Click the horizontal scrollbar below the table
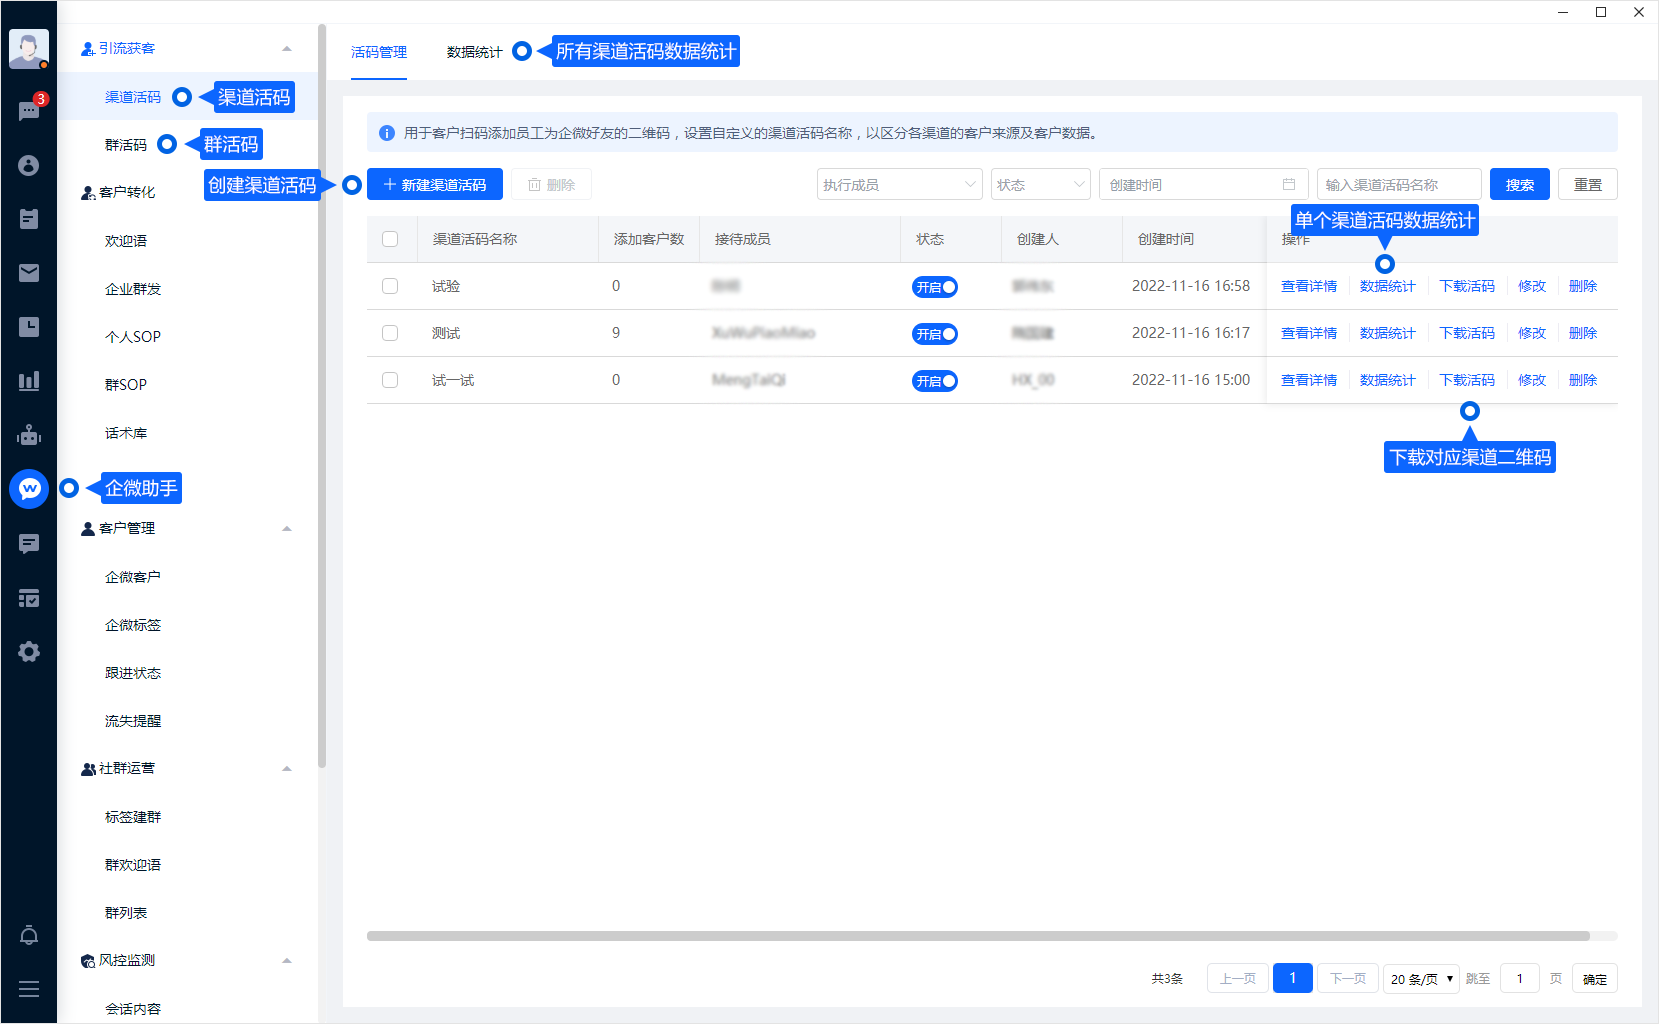Viewport: 1659px width, 1024px height. (977, 936)
